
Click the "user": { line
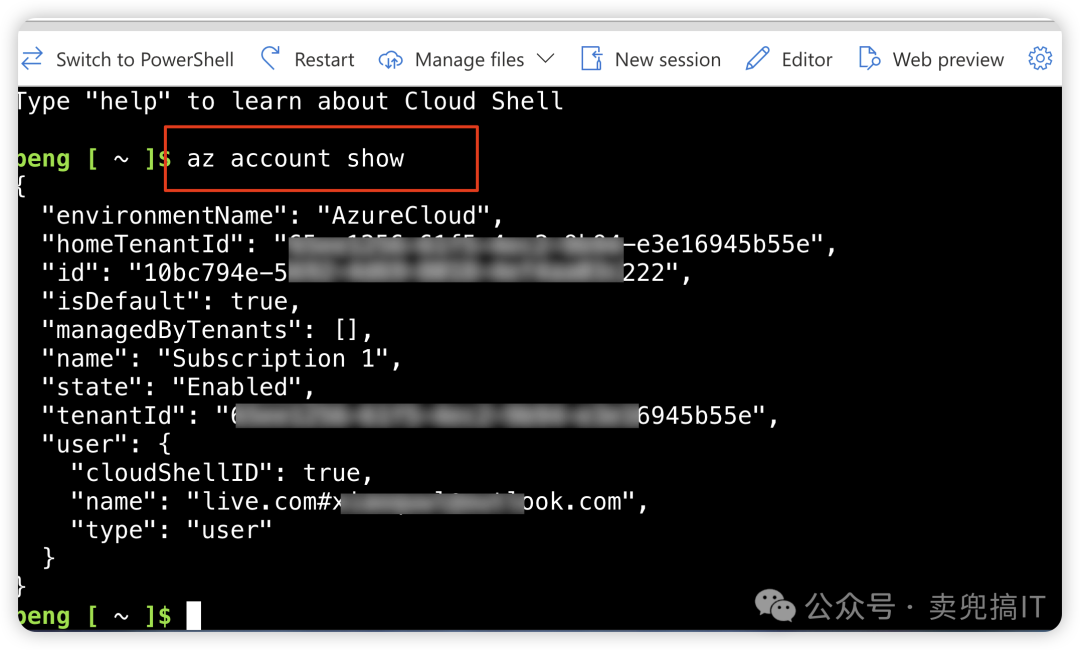(x=107, y=444)
